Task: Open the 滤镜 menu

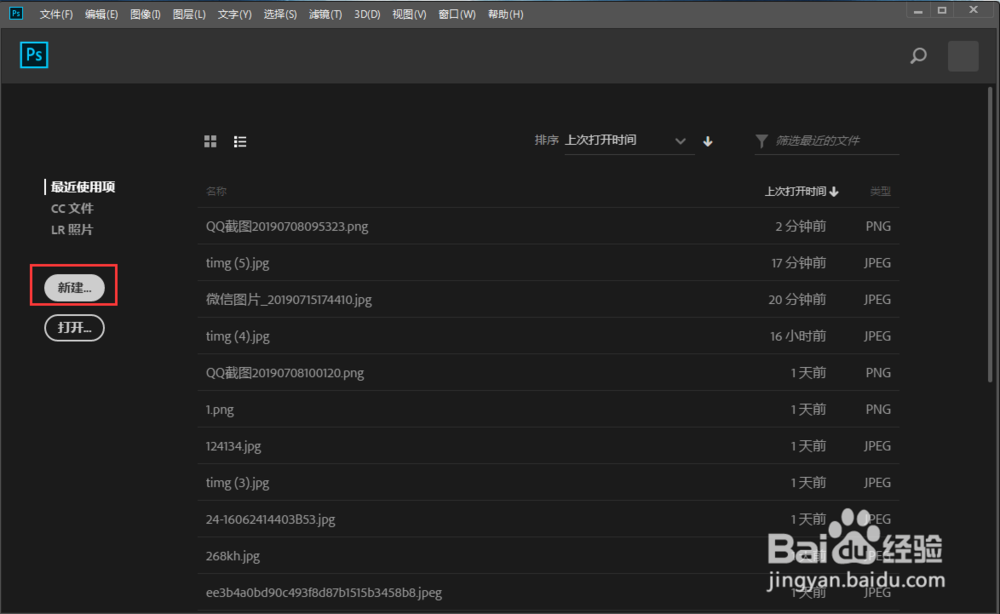Action: pos(324,14)
